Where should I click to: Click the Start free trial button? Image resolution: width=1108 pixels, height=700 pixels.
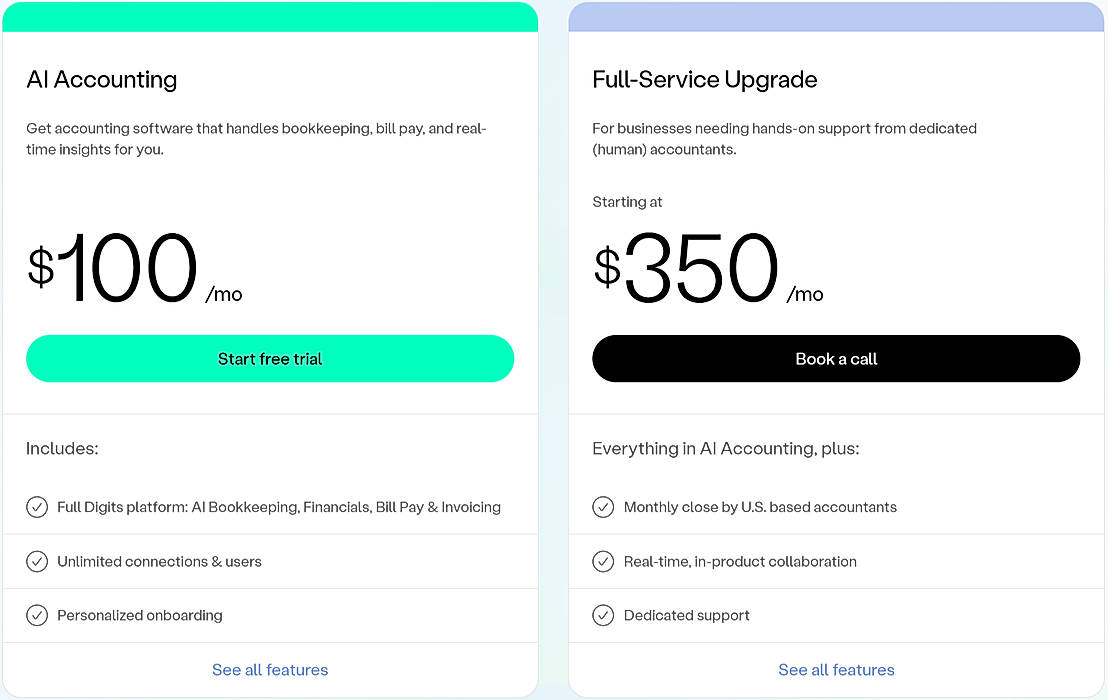270,359
